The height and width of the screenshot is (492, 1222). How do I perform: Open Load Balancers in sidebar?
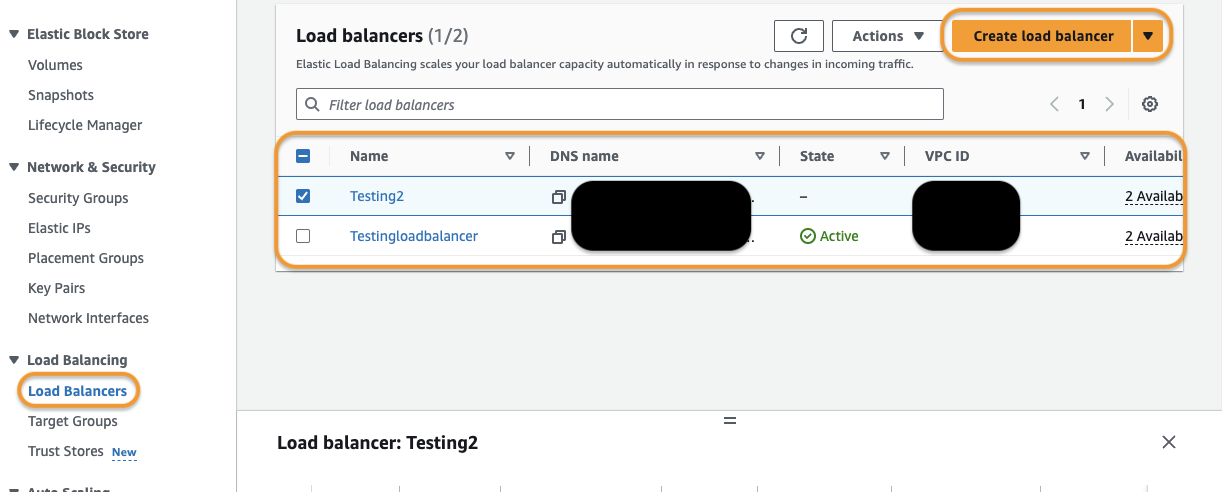(x=78, y=391)
